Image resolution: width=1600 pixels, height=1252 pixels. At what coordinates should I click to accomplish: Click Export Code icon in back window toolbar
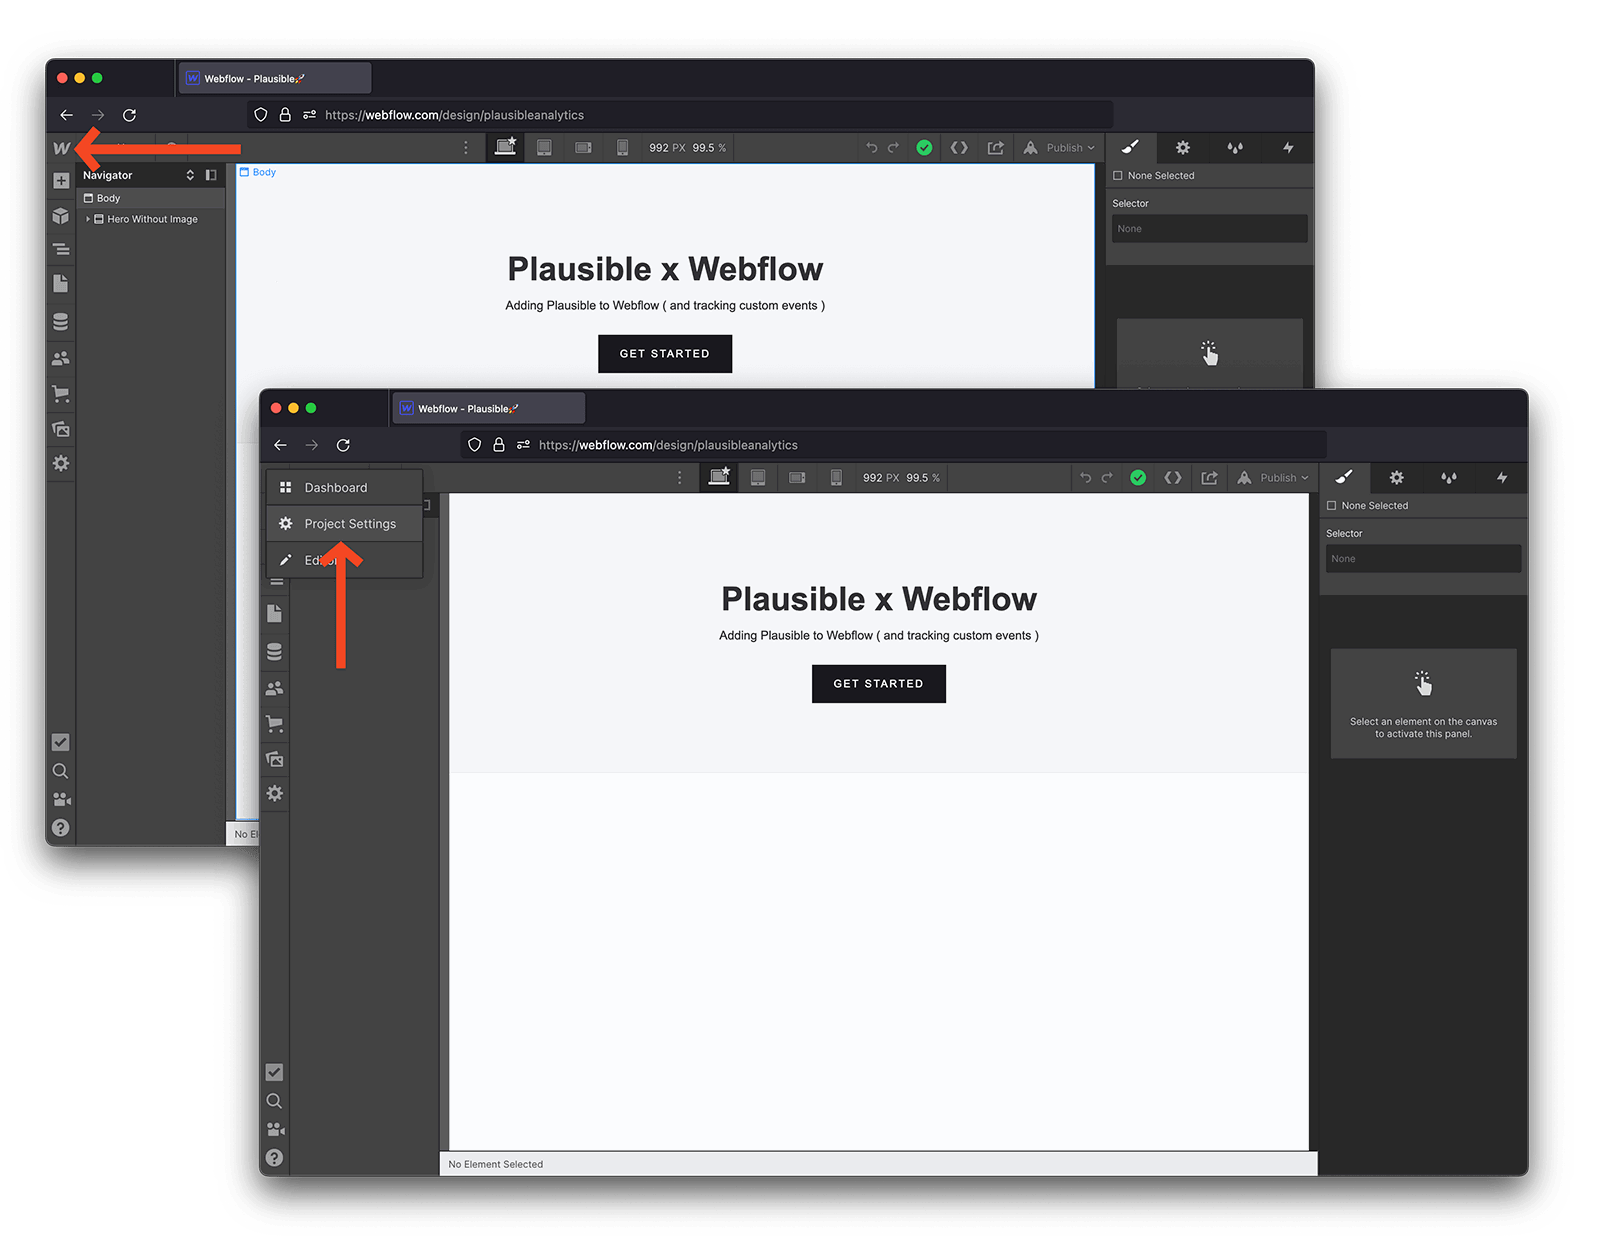(x=959, y=148)
